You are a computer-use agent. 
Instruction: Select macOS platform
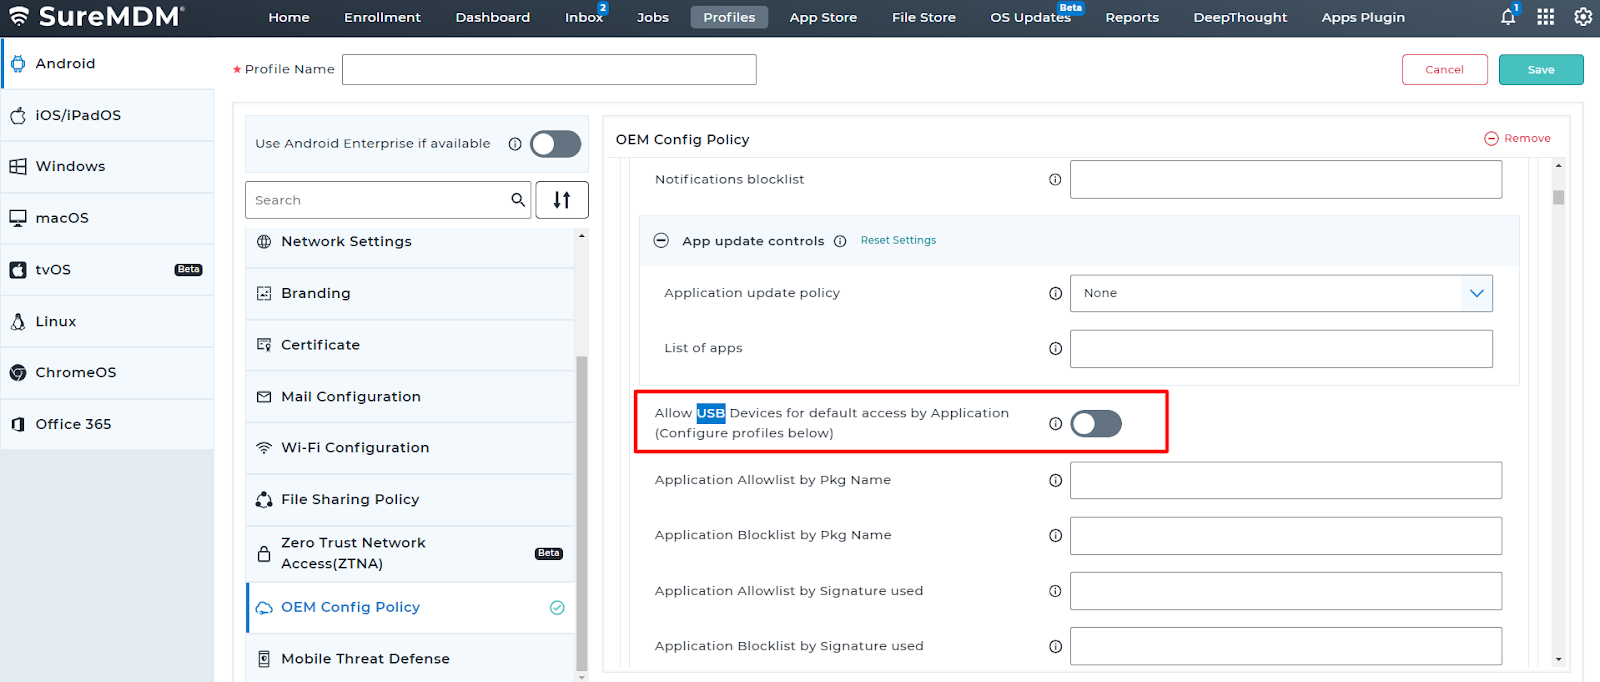click(x=107, y=218)
